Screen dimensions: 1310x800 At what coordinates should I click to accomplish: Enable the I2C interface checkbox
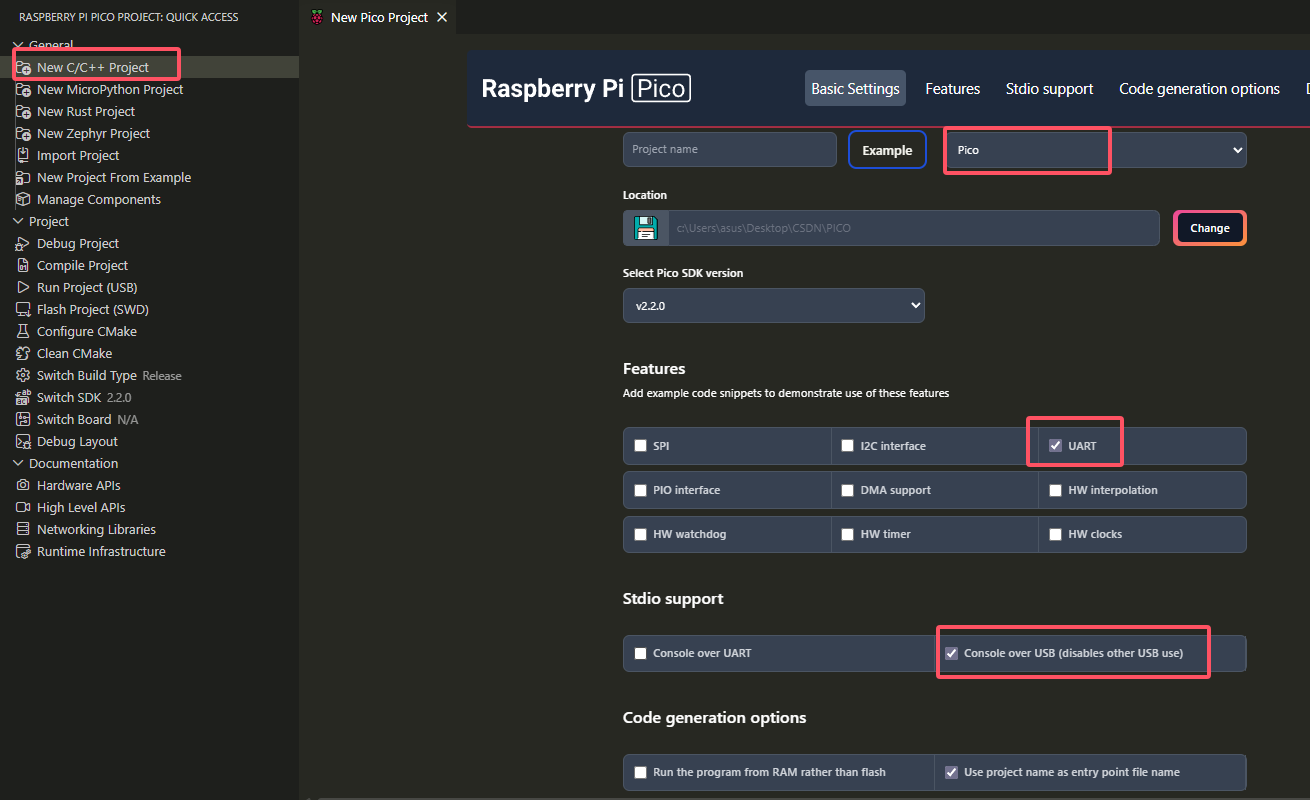848,446
